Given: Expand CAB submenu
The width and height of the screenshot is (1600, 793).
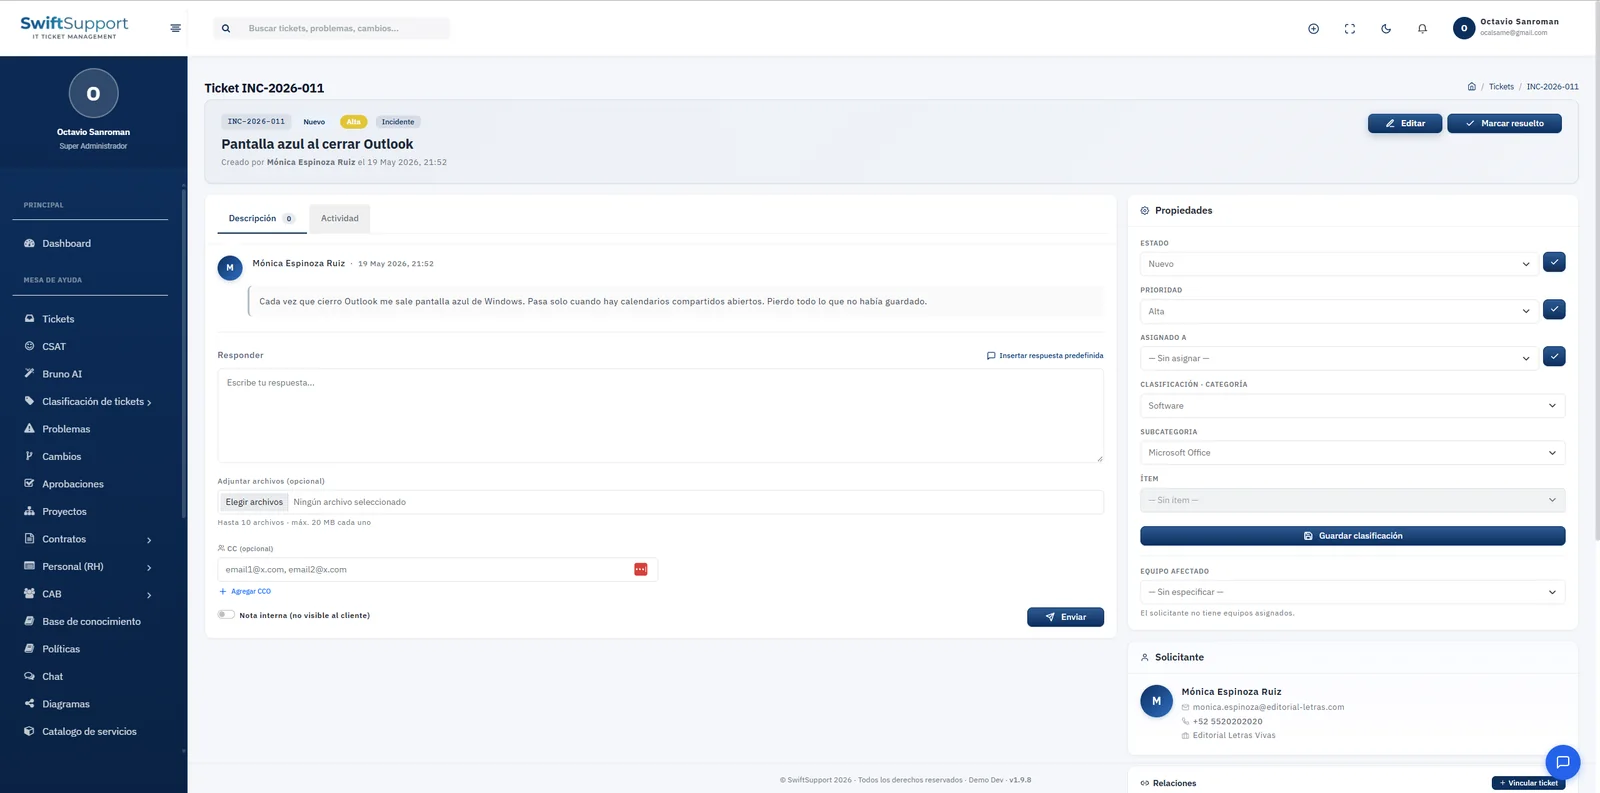Looking at the screenshot, I should tap(88, 594).
